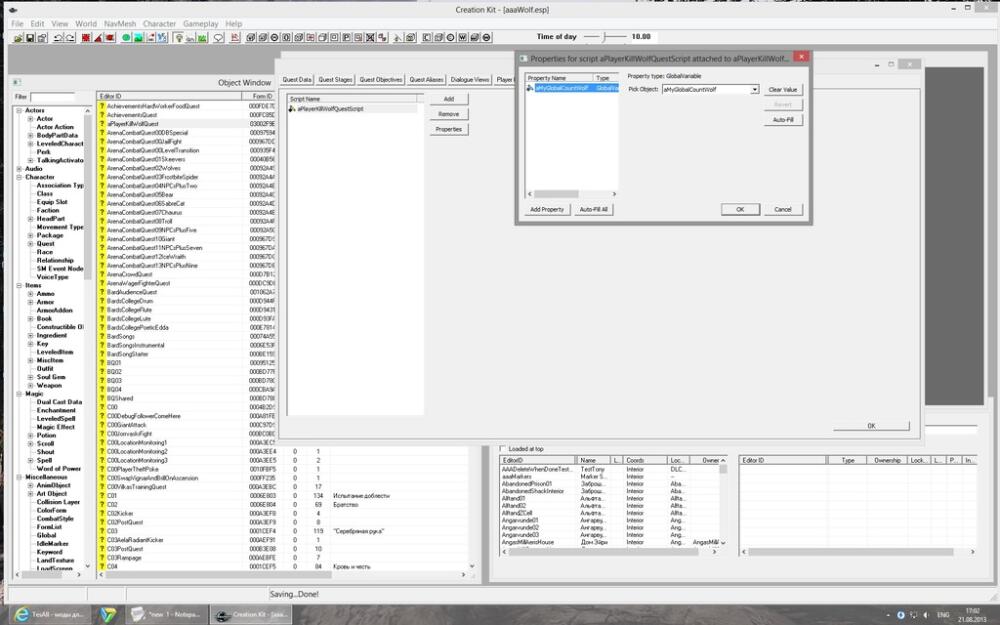The image size is (1000, 625).
Task: Click the Add Property button
Action: point(547,209)
